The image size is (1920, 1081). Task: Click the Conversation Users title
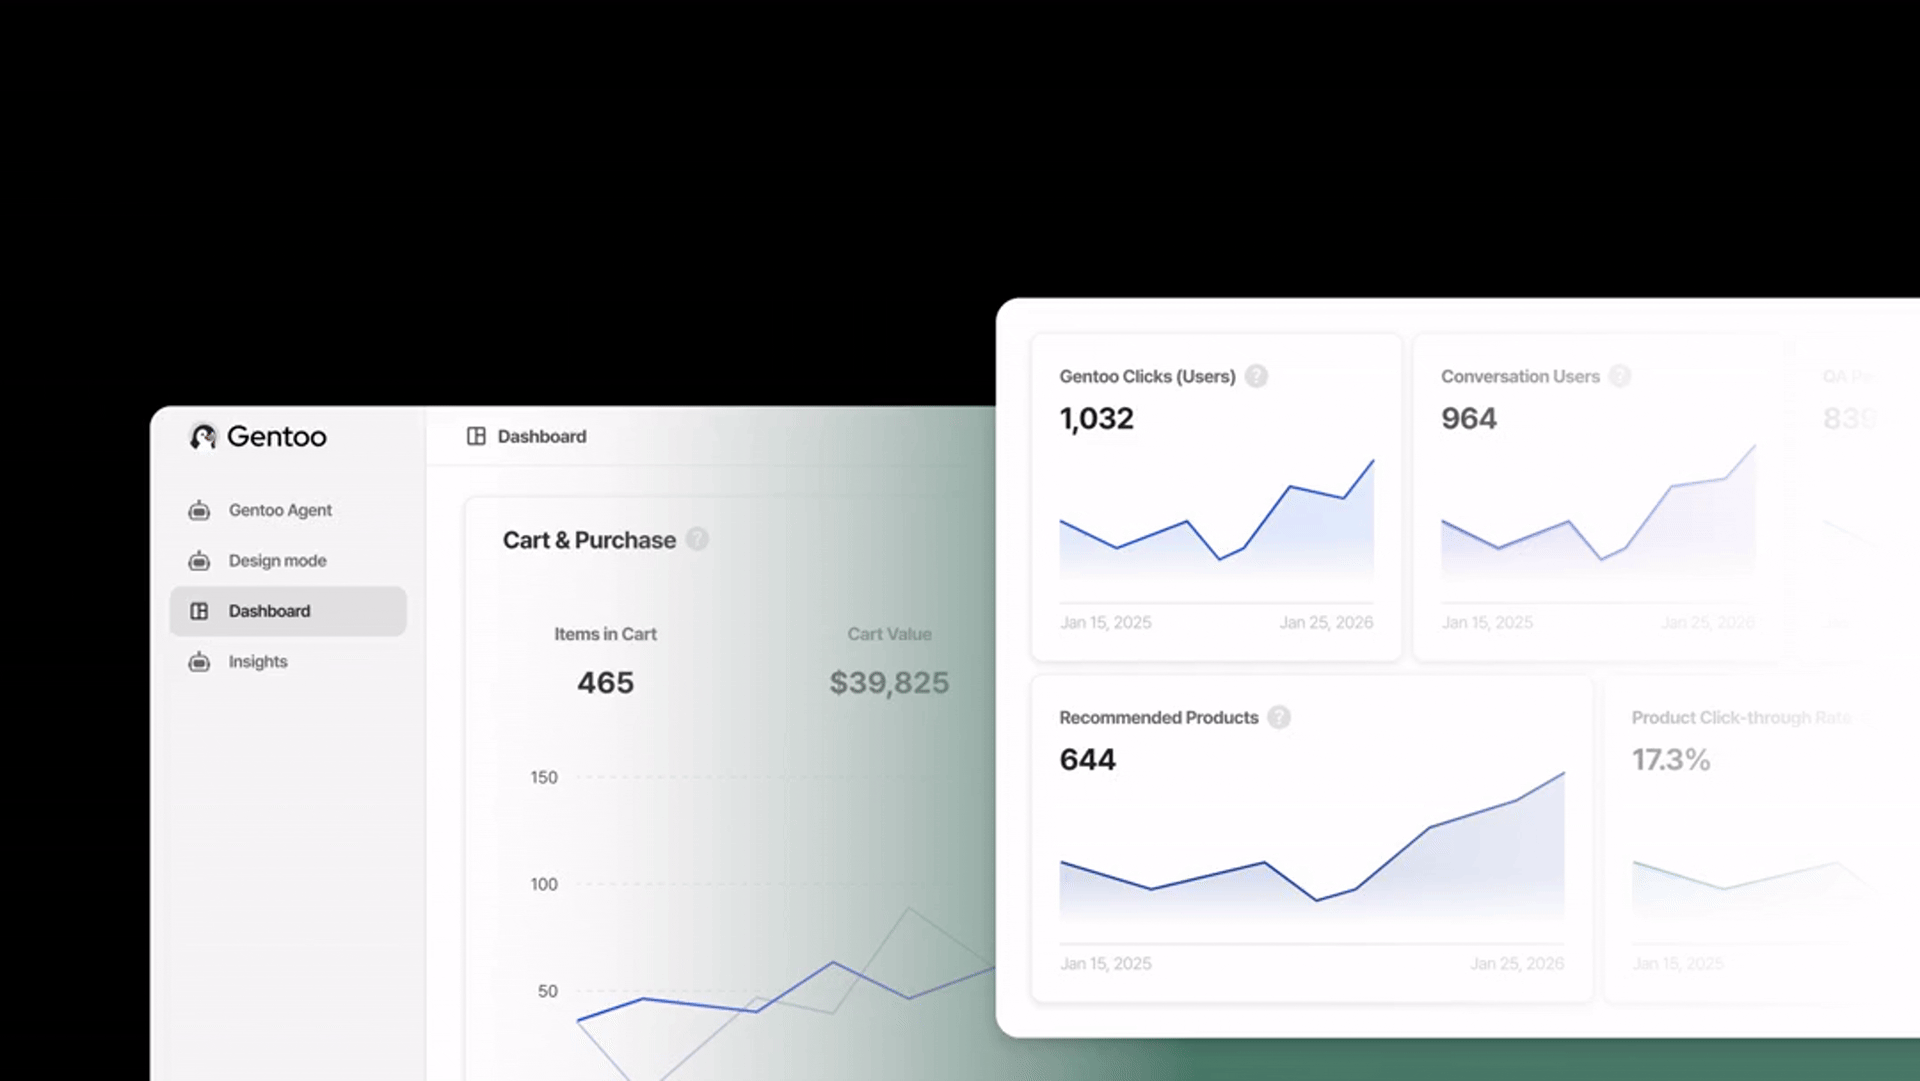pyautogui.click(x=1520, y=377)
